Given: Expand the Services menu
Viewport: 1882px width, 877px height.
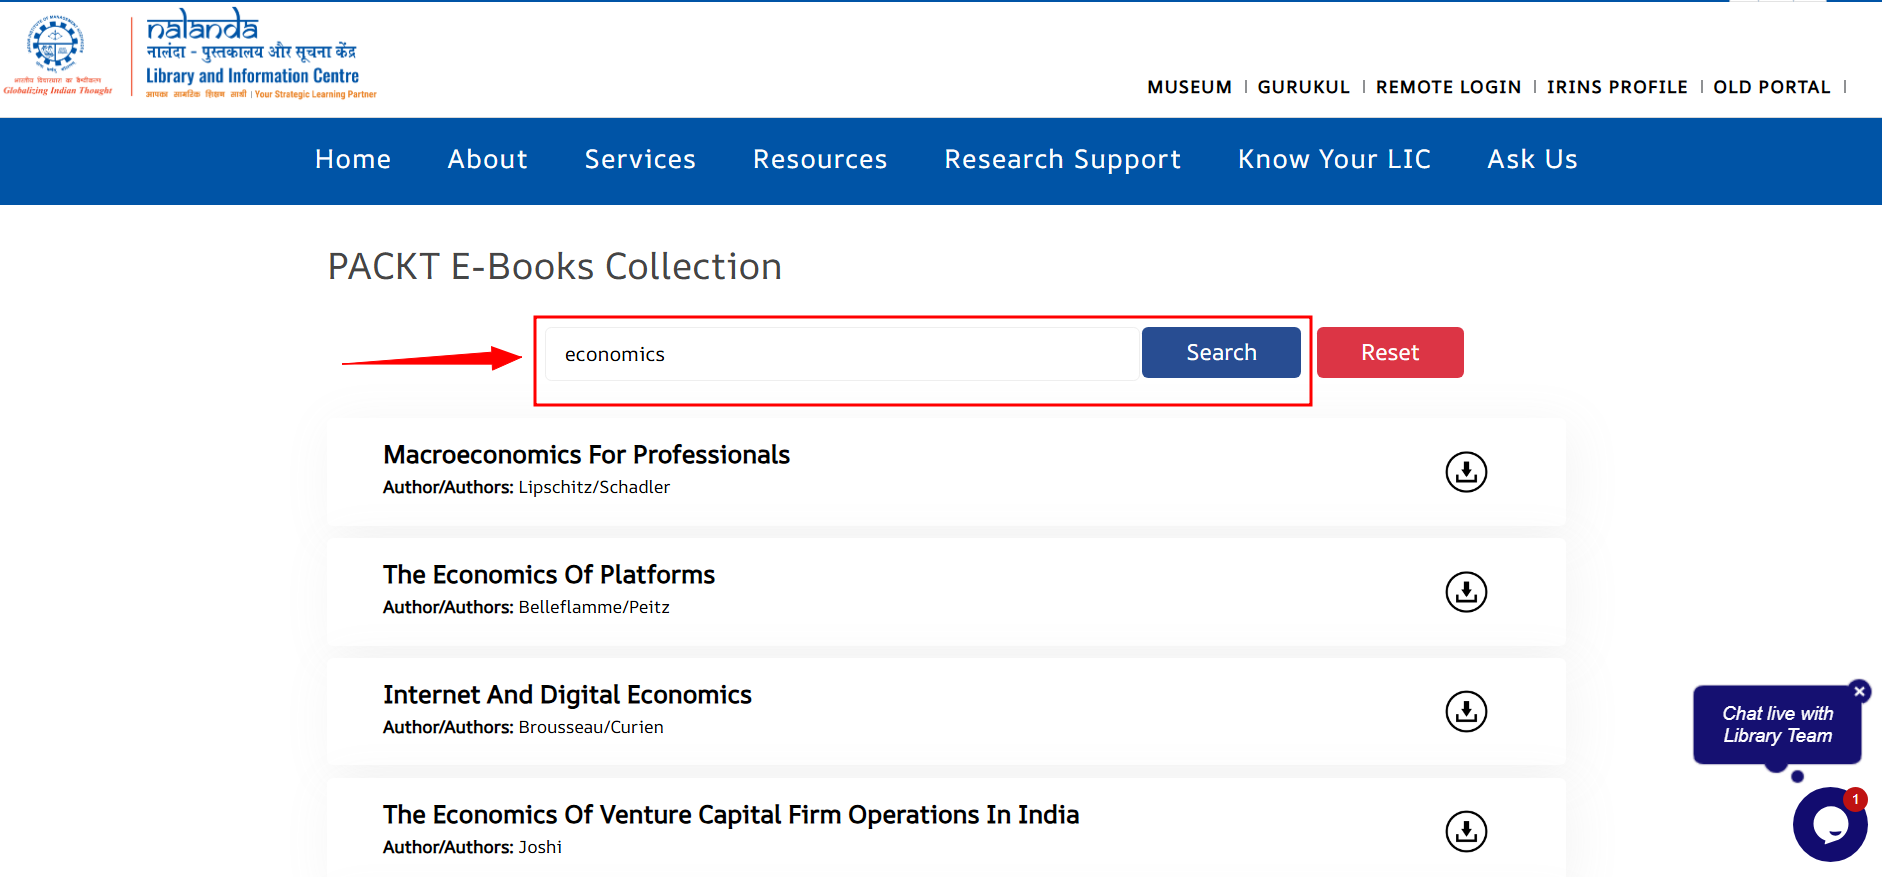Looking at the screenshot, I should coord(640,160).
